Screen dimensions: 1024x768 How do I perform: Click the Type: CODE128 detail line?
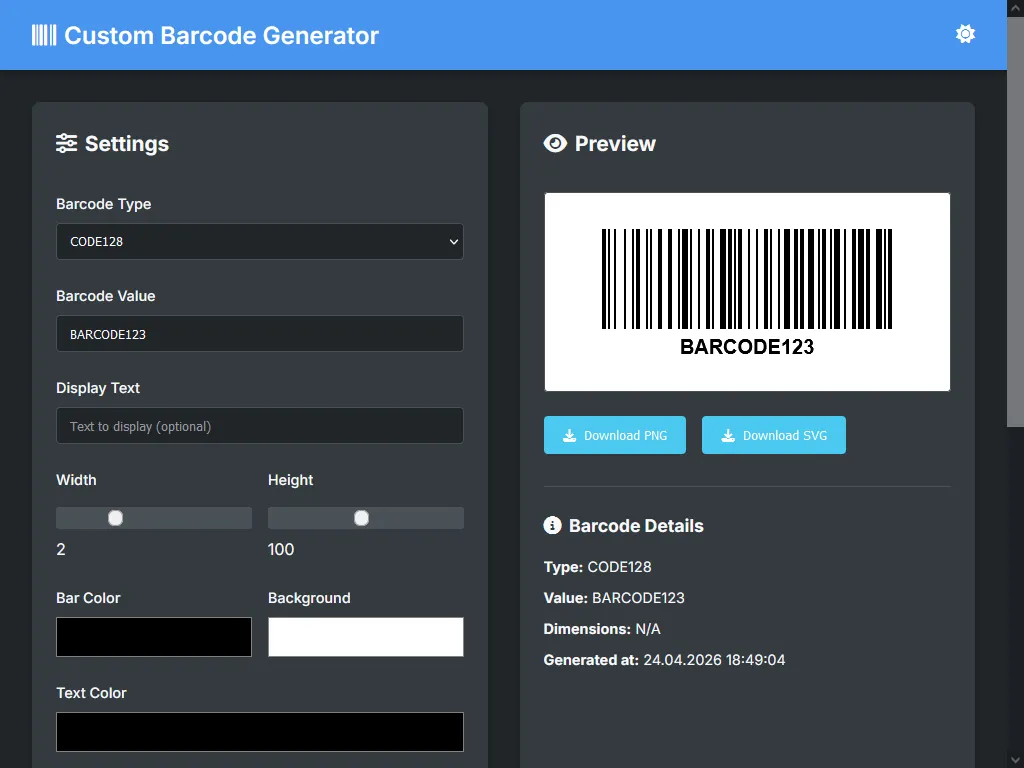click(598, 567)
